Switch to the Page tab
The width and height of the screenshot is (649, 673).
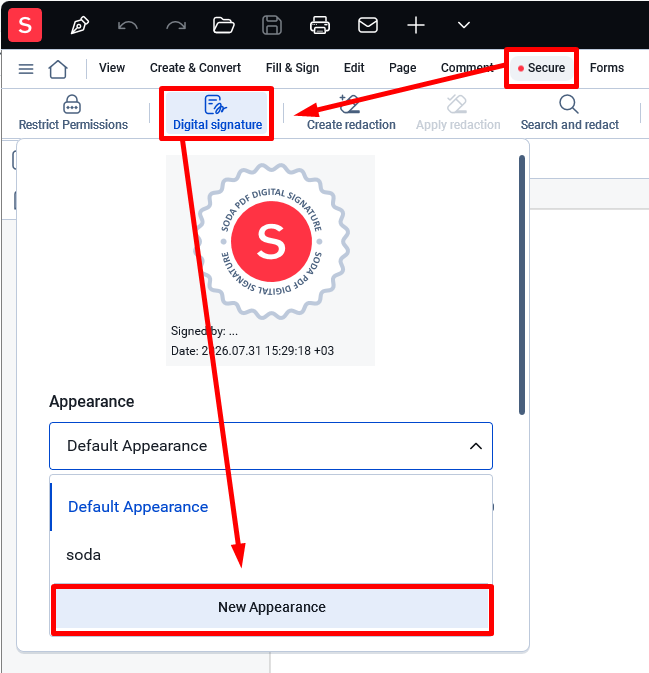pos(403,68)
